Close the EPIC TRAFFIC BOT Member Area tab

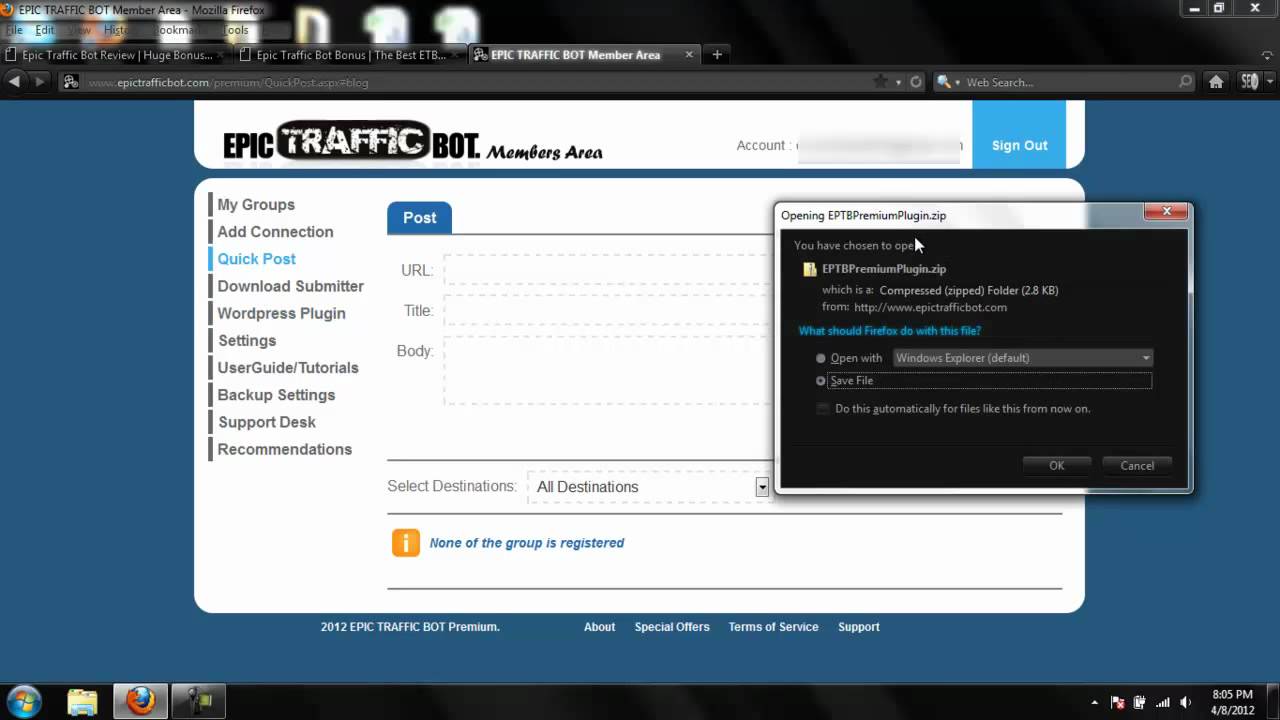pyautogui.click(x=689, y=55)
